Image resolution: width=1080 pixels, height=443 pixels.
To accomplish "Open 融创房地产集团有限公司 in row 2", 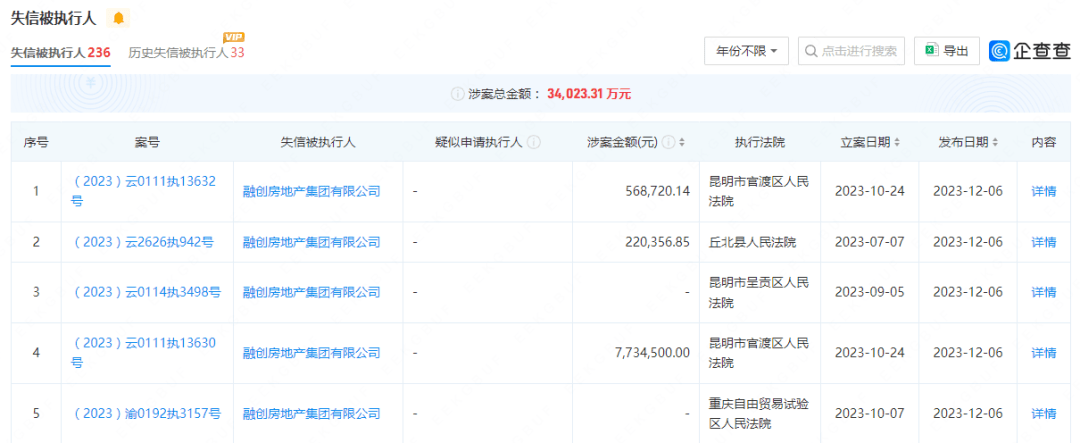I will (312, 242).
